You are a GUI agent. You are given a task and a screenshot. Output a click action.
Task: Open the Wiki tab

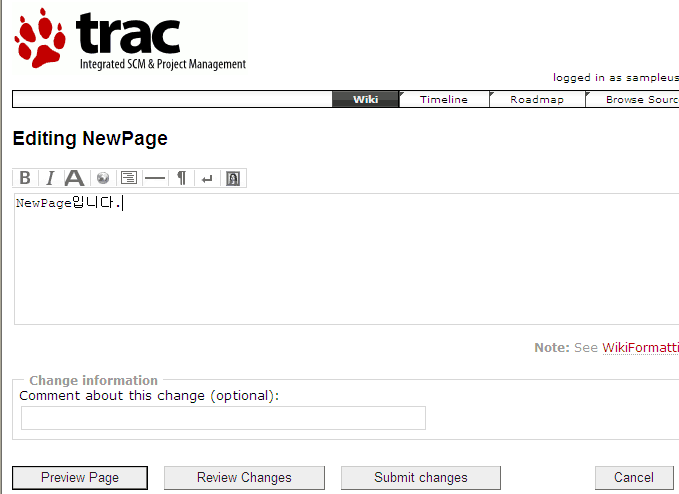365,99
